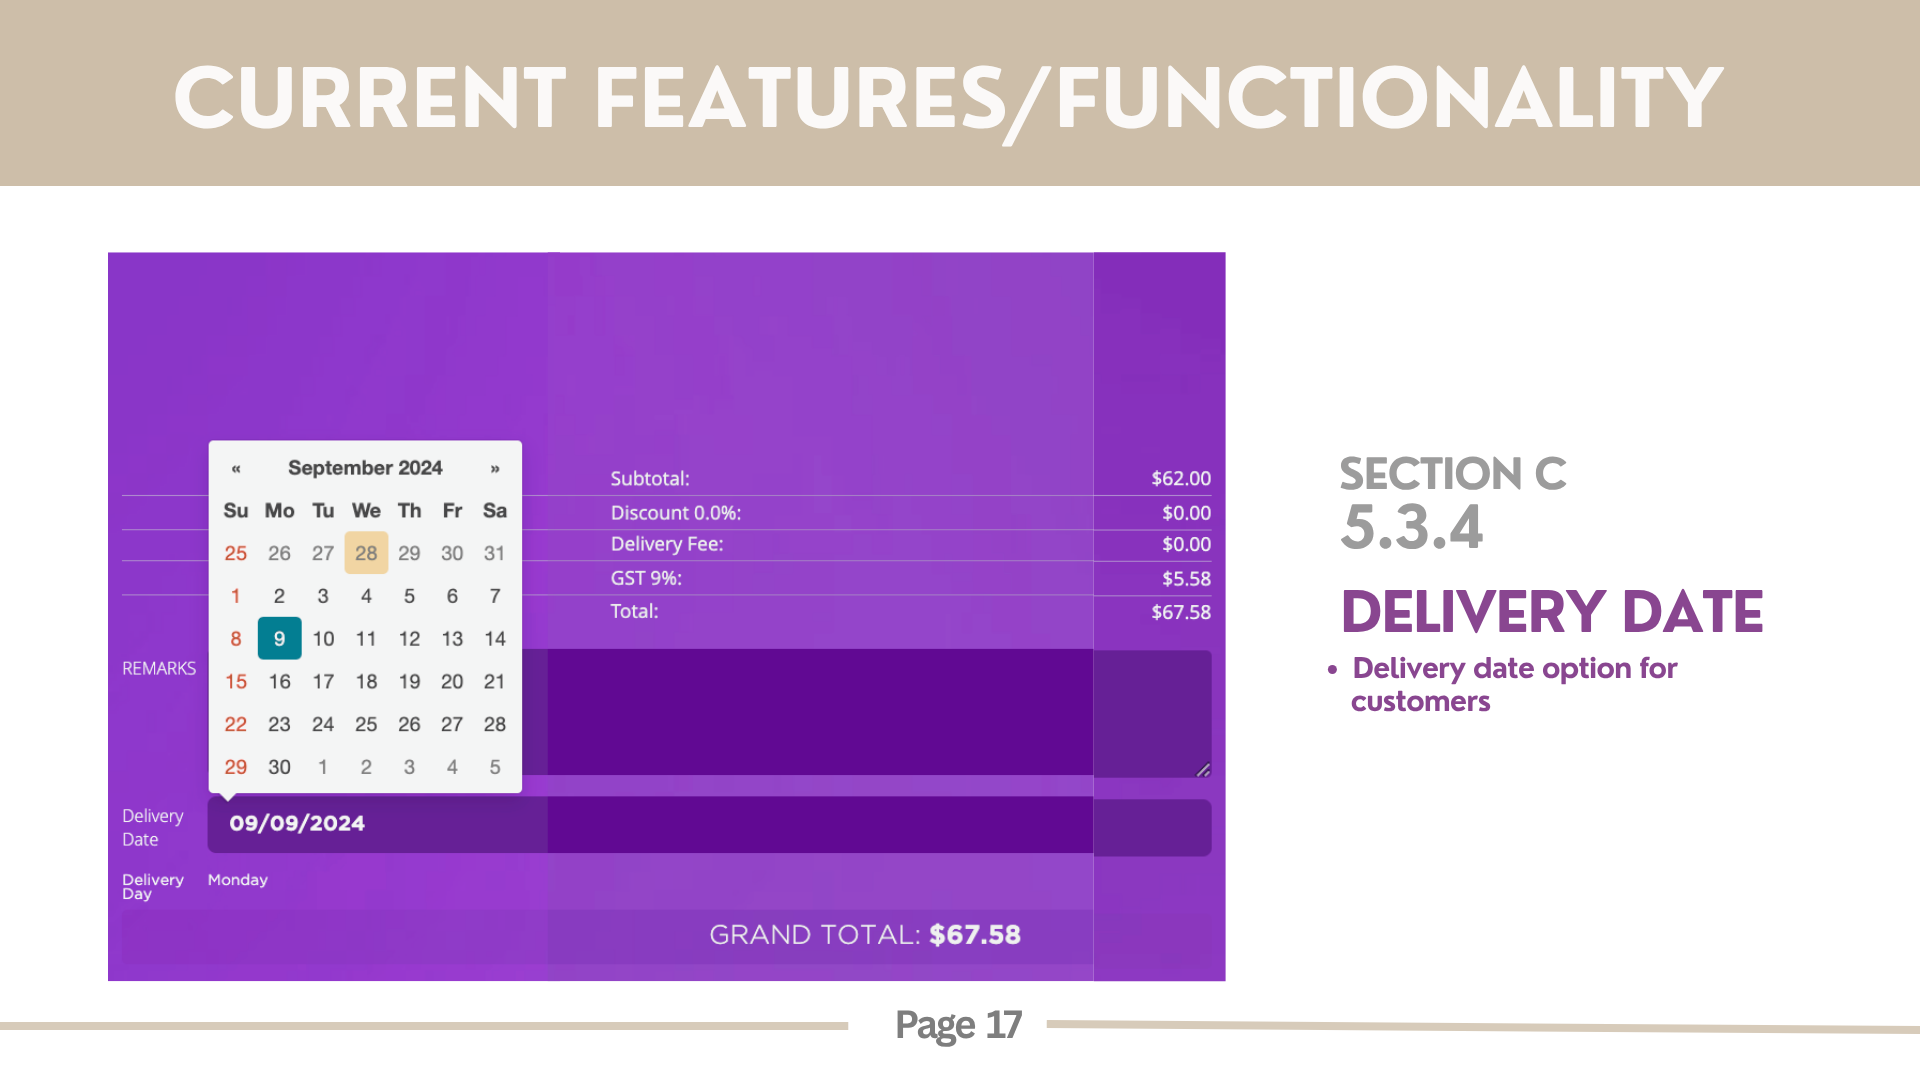Screen dimensions: 1920x1080
Task: Go to next month in calendar
Action: point(495,468)
